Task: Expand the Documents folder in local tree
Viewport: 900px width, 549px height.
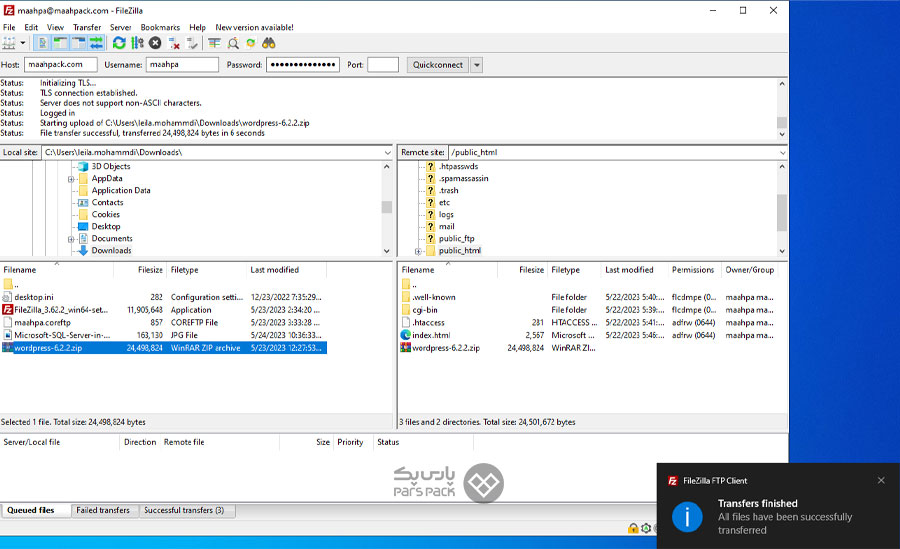Action: [x=71, y=239]
